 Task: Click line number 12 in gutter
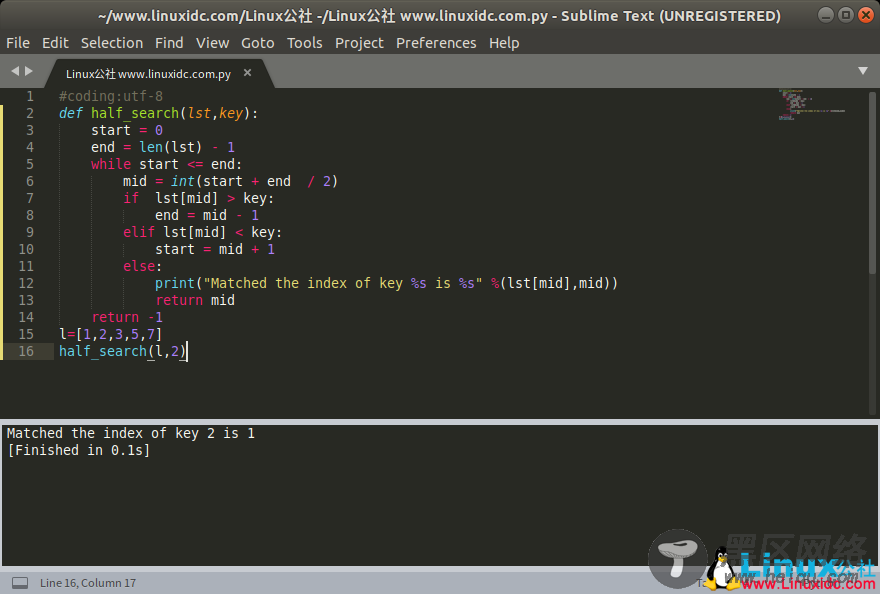(x=26, y=284)
